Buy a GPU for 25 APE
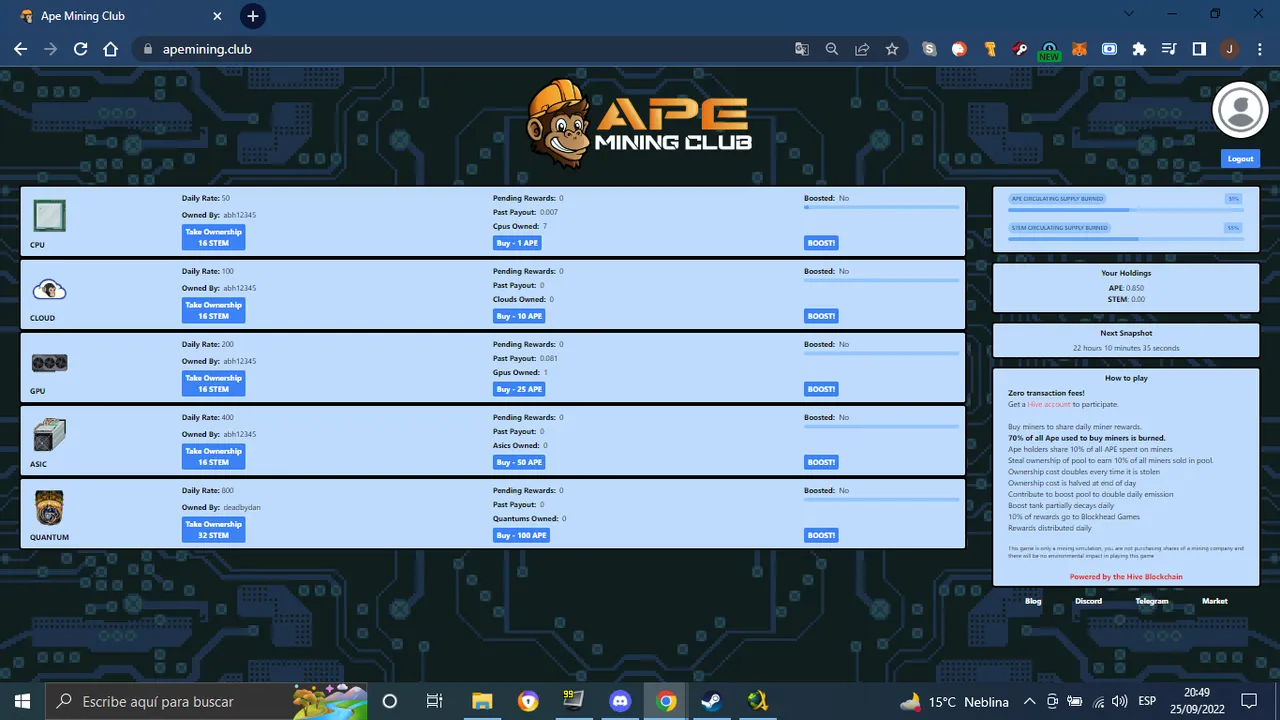 520,389
